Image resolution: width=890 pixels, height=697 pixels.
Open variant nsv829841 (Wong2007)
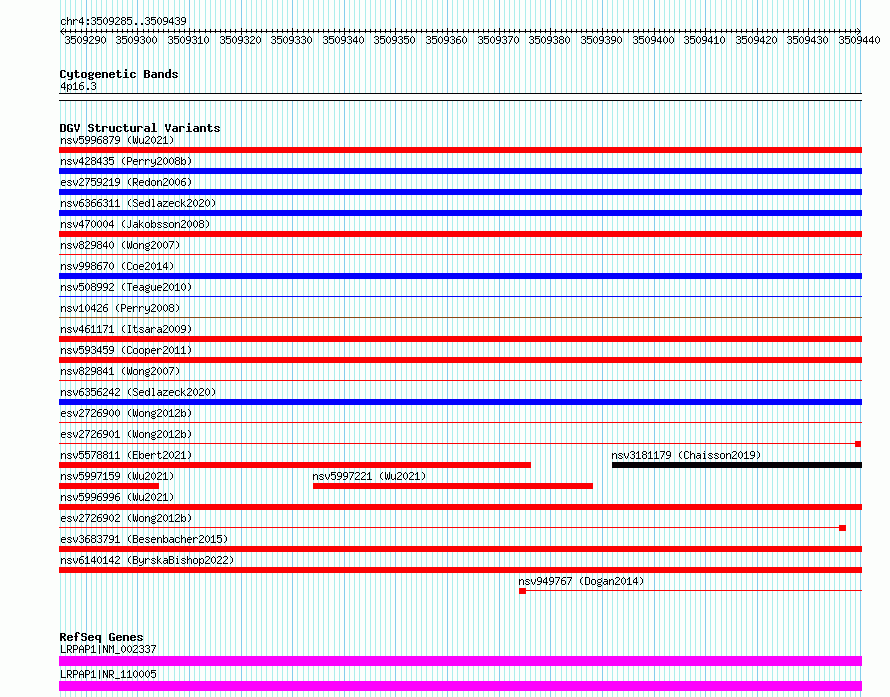coord(120,371)
